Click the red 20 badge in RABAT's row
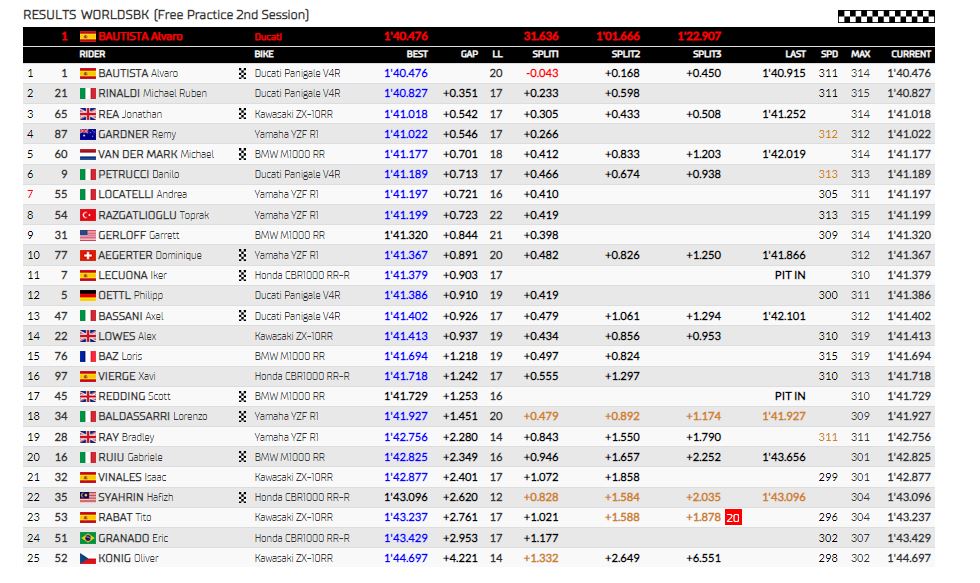Viewport: 980px width, 583px height. (733, 517)
